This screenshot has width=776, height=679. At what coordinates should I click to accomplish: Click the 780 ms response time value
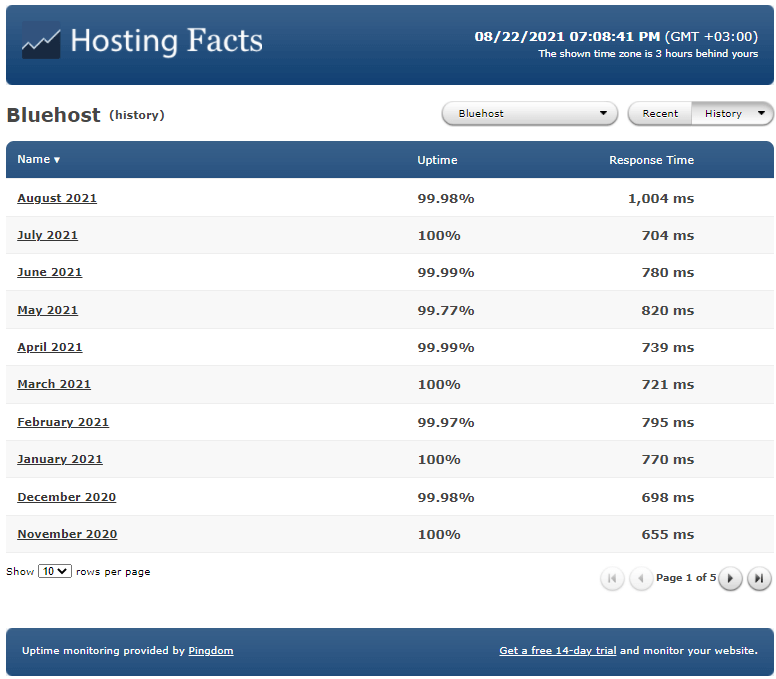click(668, 273)
